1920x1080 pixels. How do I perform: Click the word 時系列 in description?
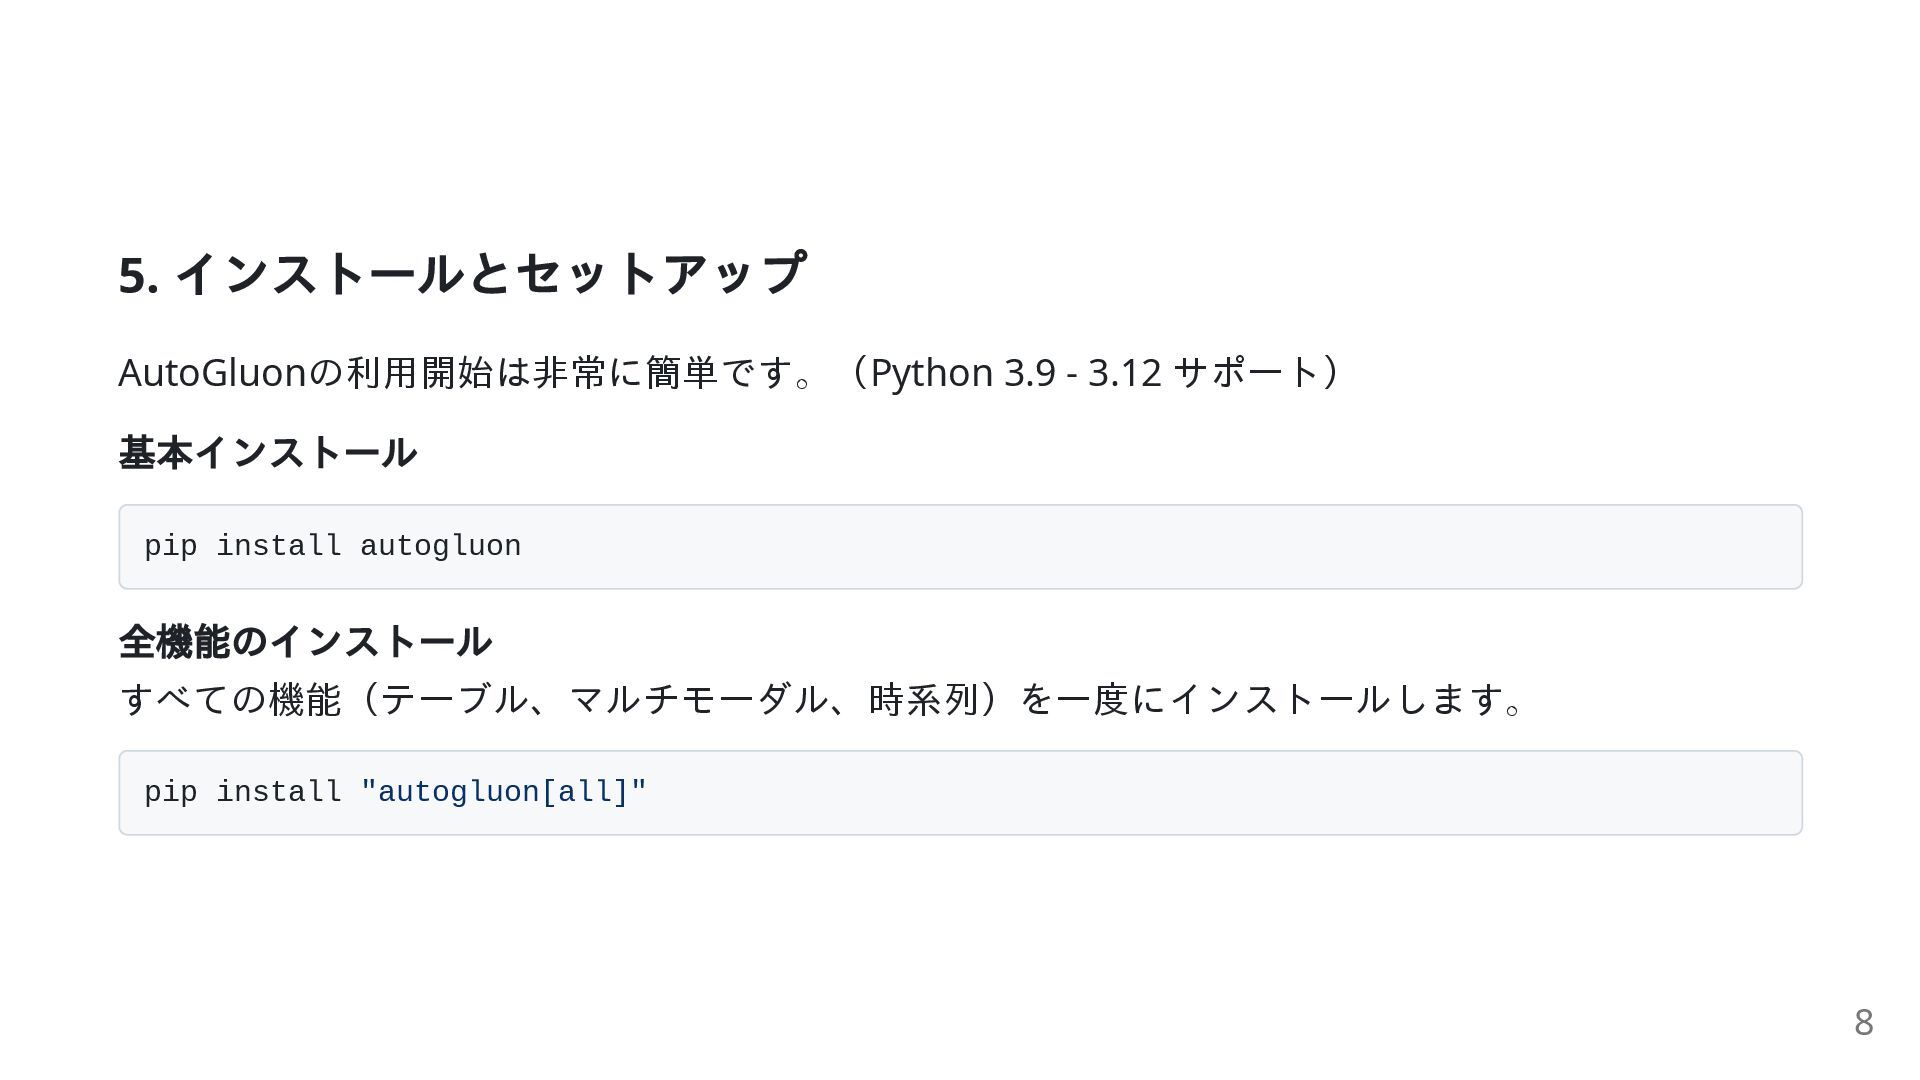(924, 698)
